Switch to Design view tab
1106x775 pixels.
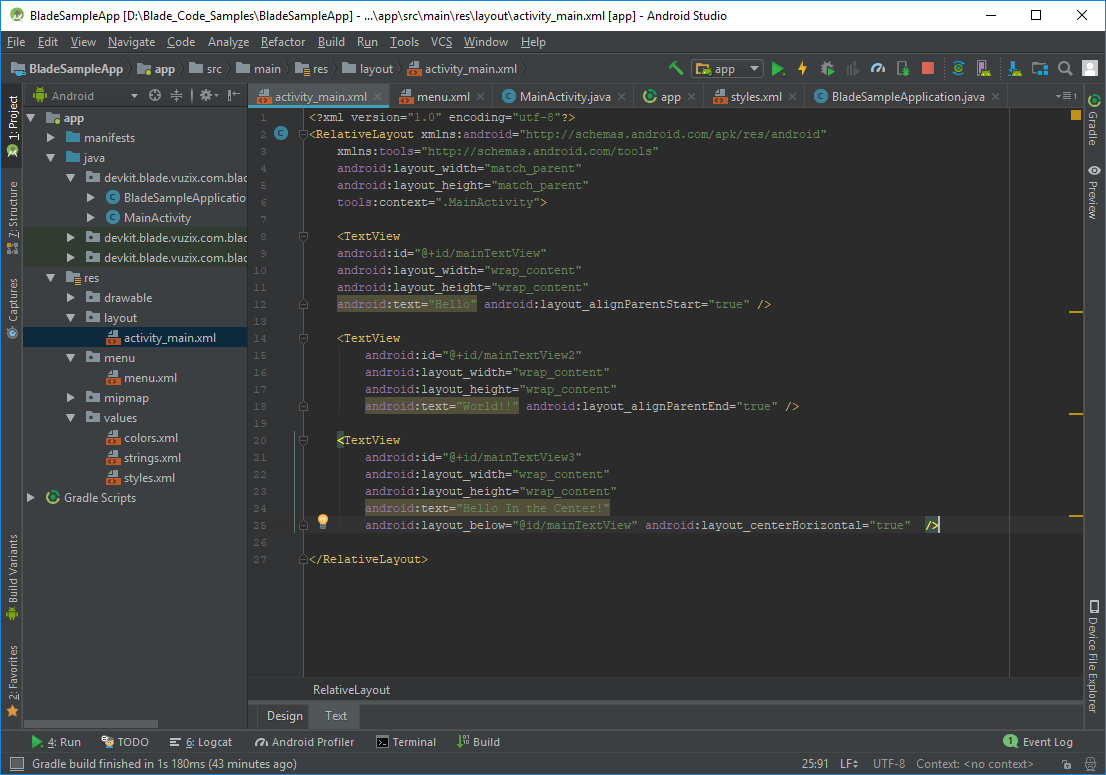[284, 716]
